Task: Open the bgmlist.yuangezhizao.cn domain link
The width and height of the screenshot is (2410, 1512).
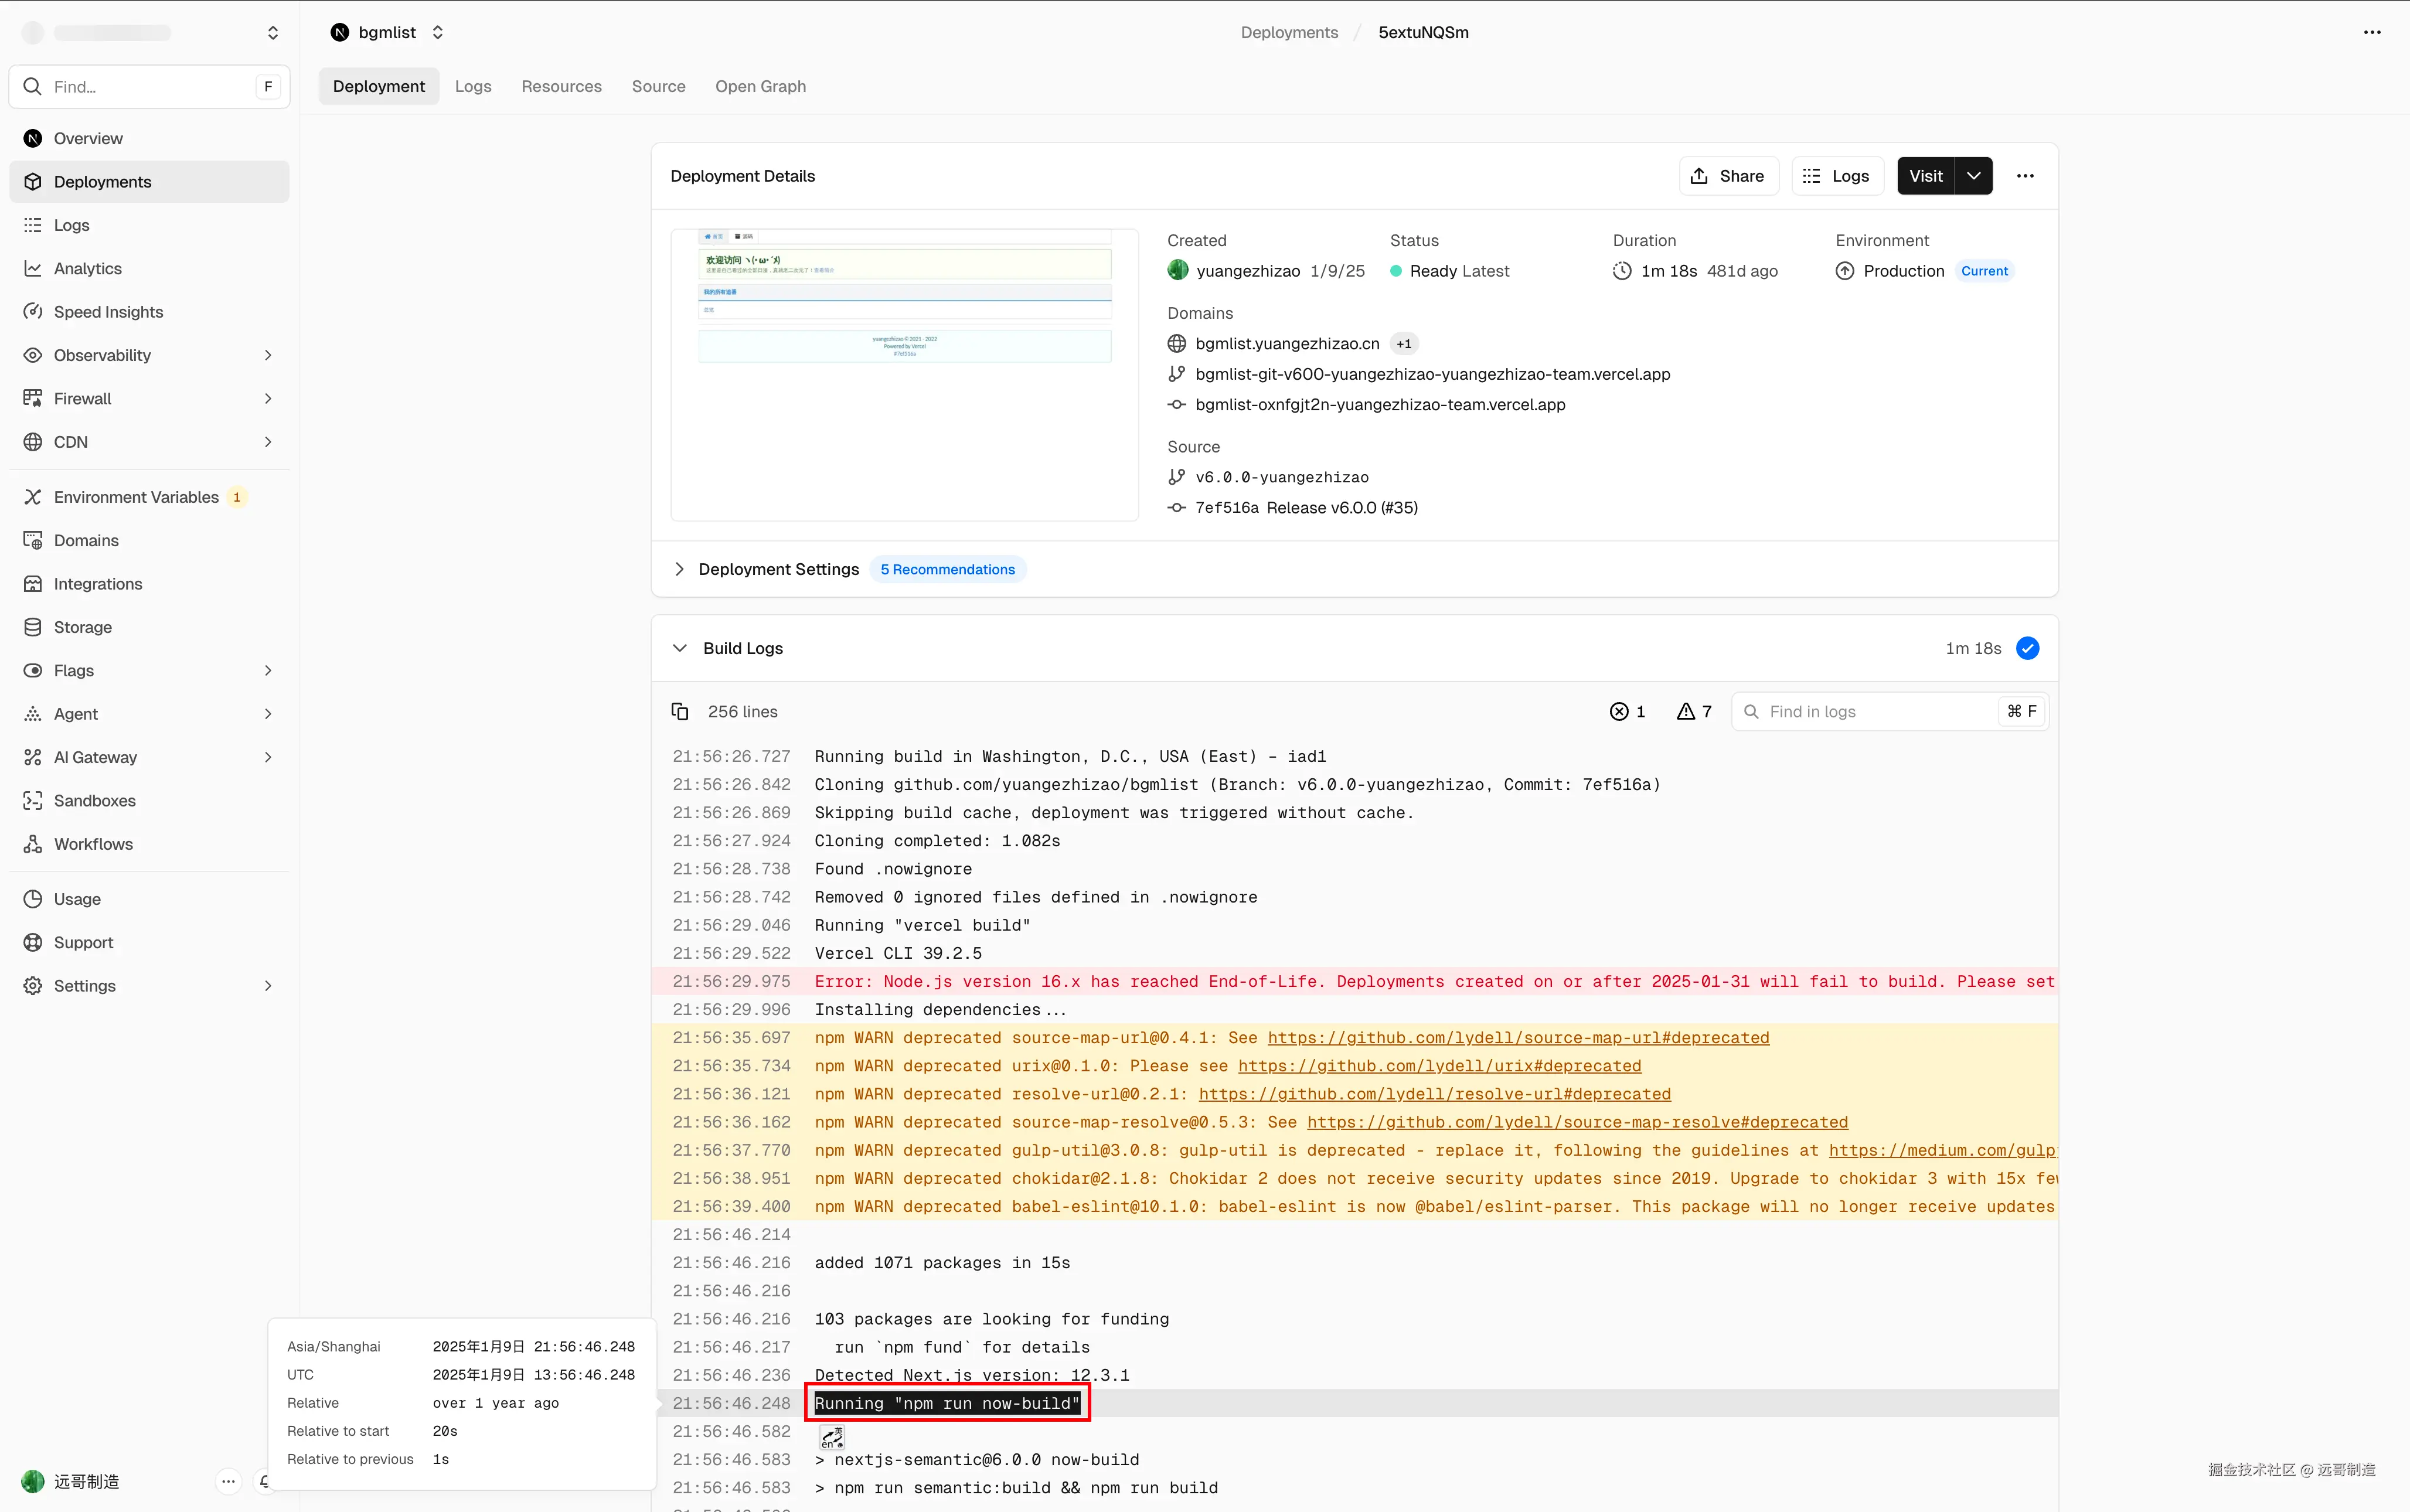Action: point(1287,344)
